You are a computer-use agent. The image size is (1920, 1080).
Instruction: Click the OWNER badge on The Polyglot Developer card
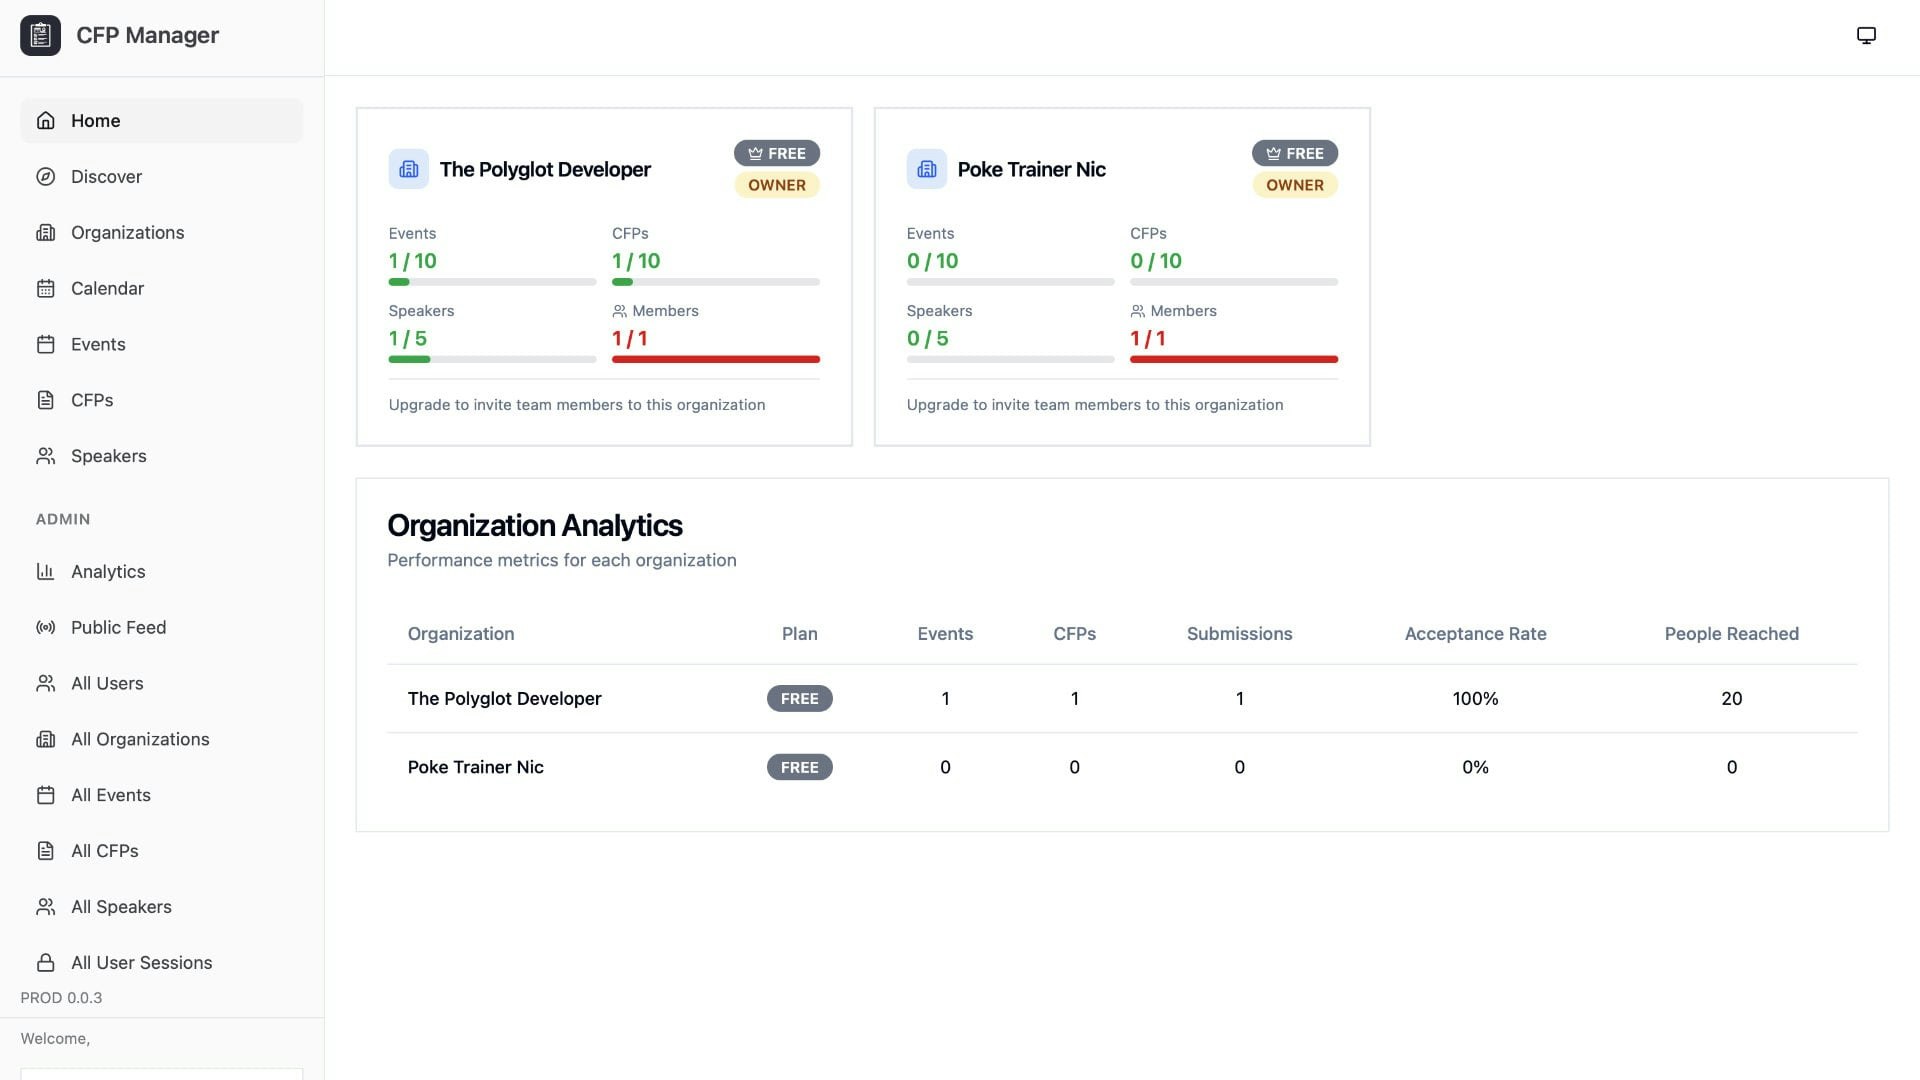tap(777, 184)
